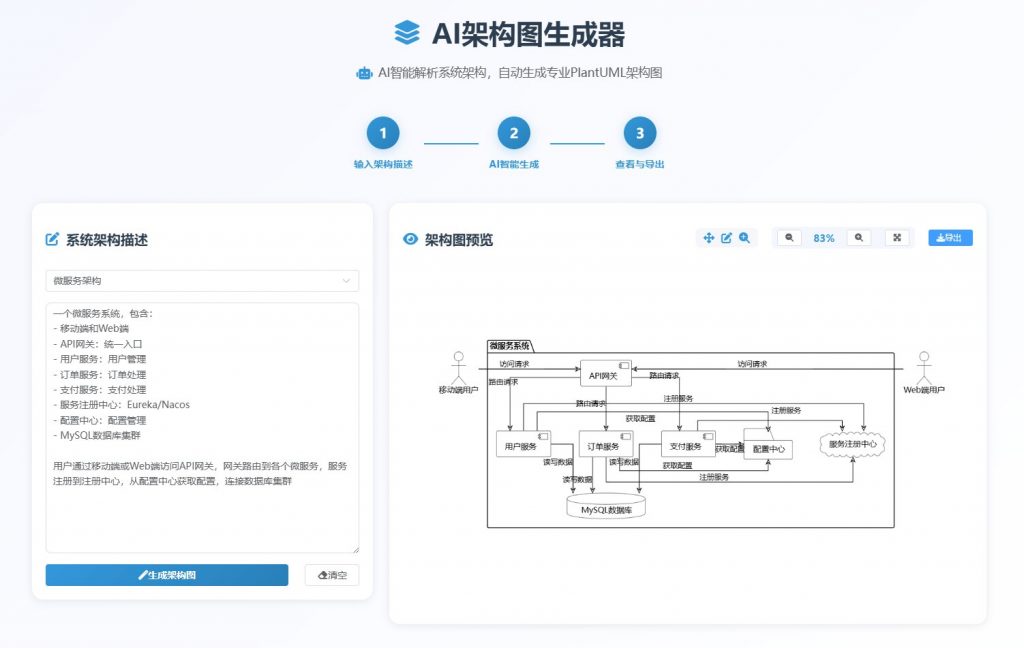The image size is (1024, 648).
Task: Click the 生成架构图 button
Action: 167,575
